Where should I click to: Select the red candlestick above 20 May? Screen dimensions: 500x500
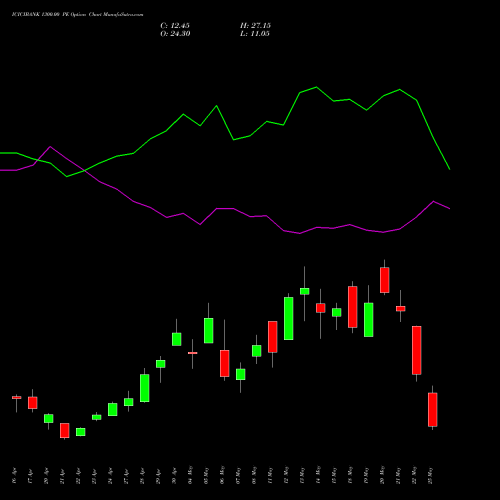point(385,280)
